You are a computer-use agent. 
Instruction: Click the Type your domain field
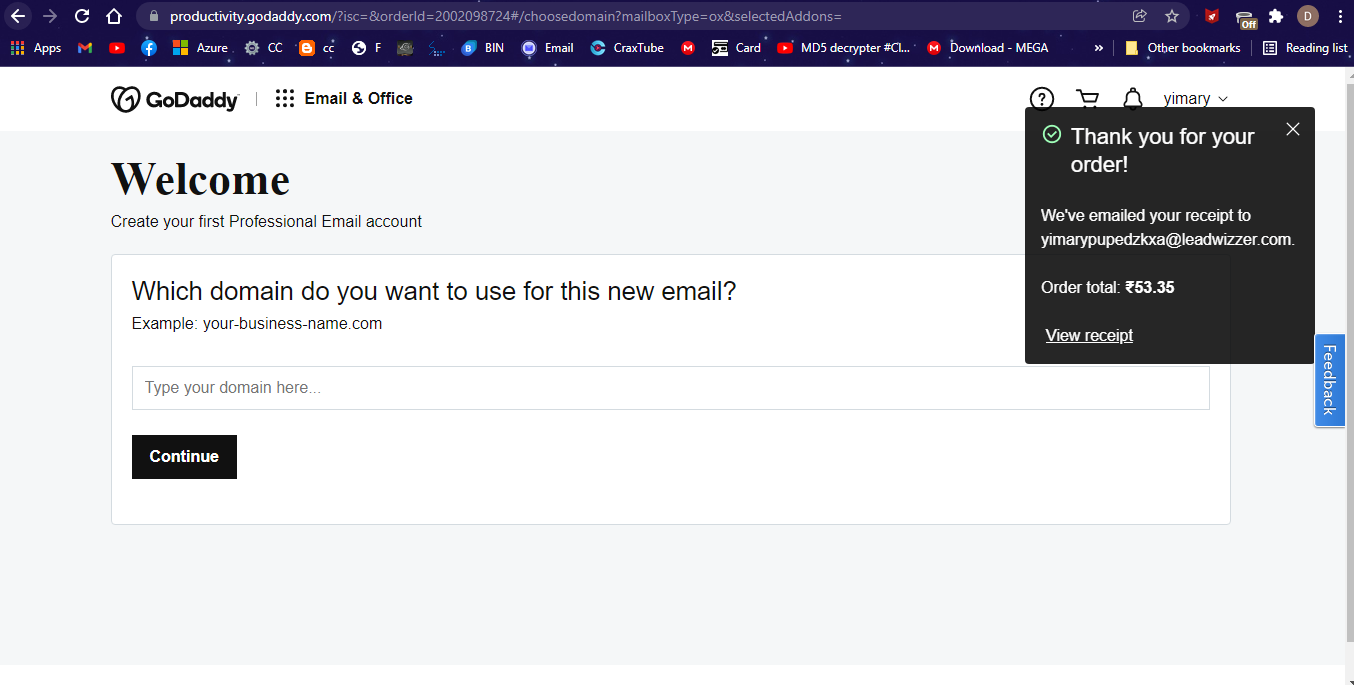point(671,388)
